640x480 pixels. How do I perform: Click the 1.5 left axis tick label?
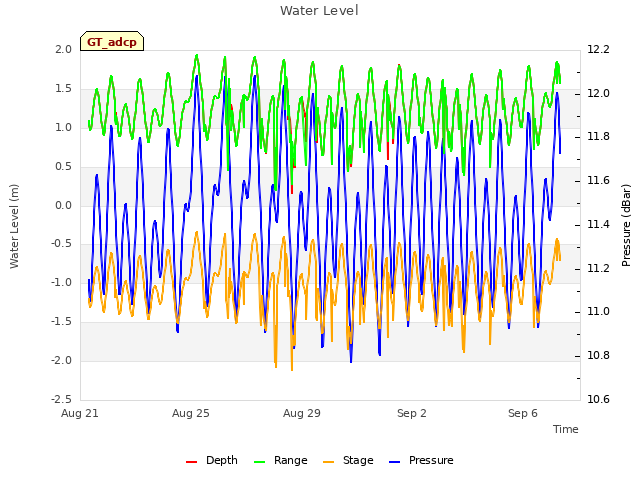64,89
